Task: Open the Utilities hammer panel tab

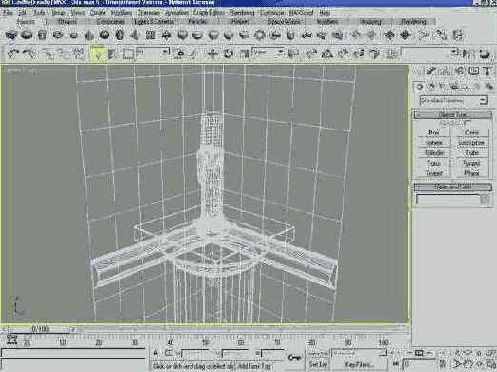Action: click(x=487, y=71)
